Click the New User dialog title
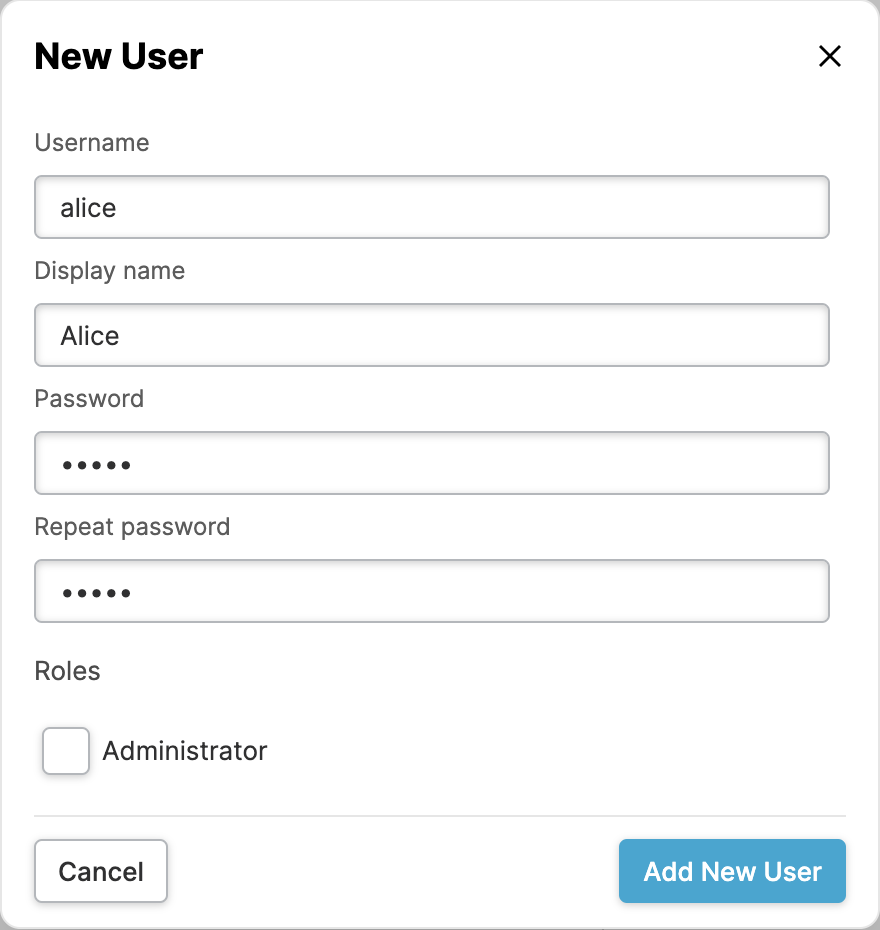This screenshot has width=880, height=930. point(119,56)
